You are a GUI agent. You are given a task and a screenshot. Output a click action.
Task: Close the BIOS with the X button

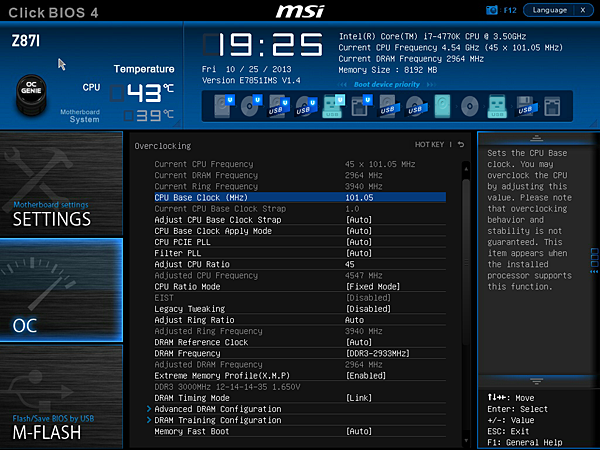(x=583, y=10)
